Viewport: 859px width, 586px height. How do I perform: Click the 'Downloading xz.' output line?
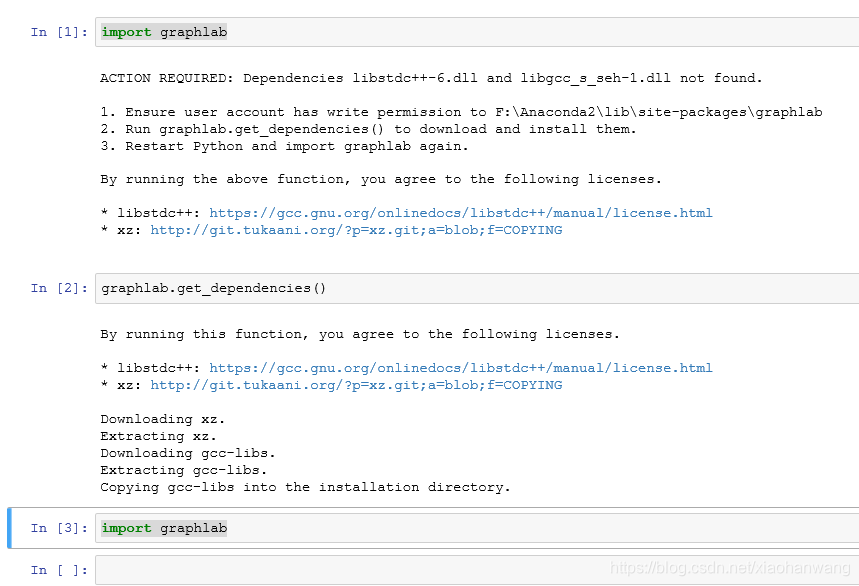point(162,419)
